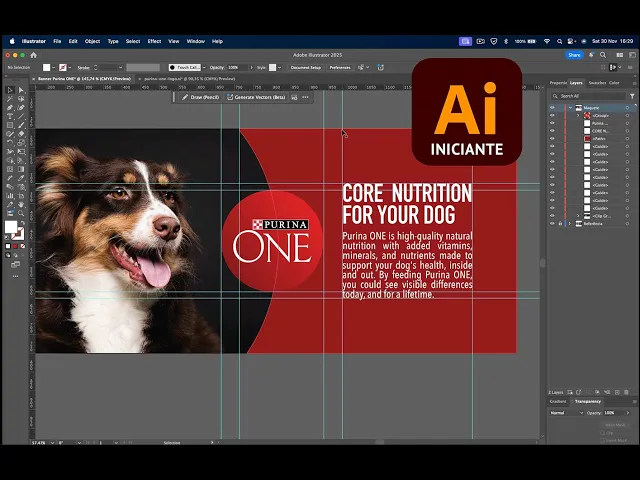
Task: Select the Free Transform tool
Action: coord(21,152)
